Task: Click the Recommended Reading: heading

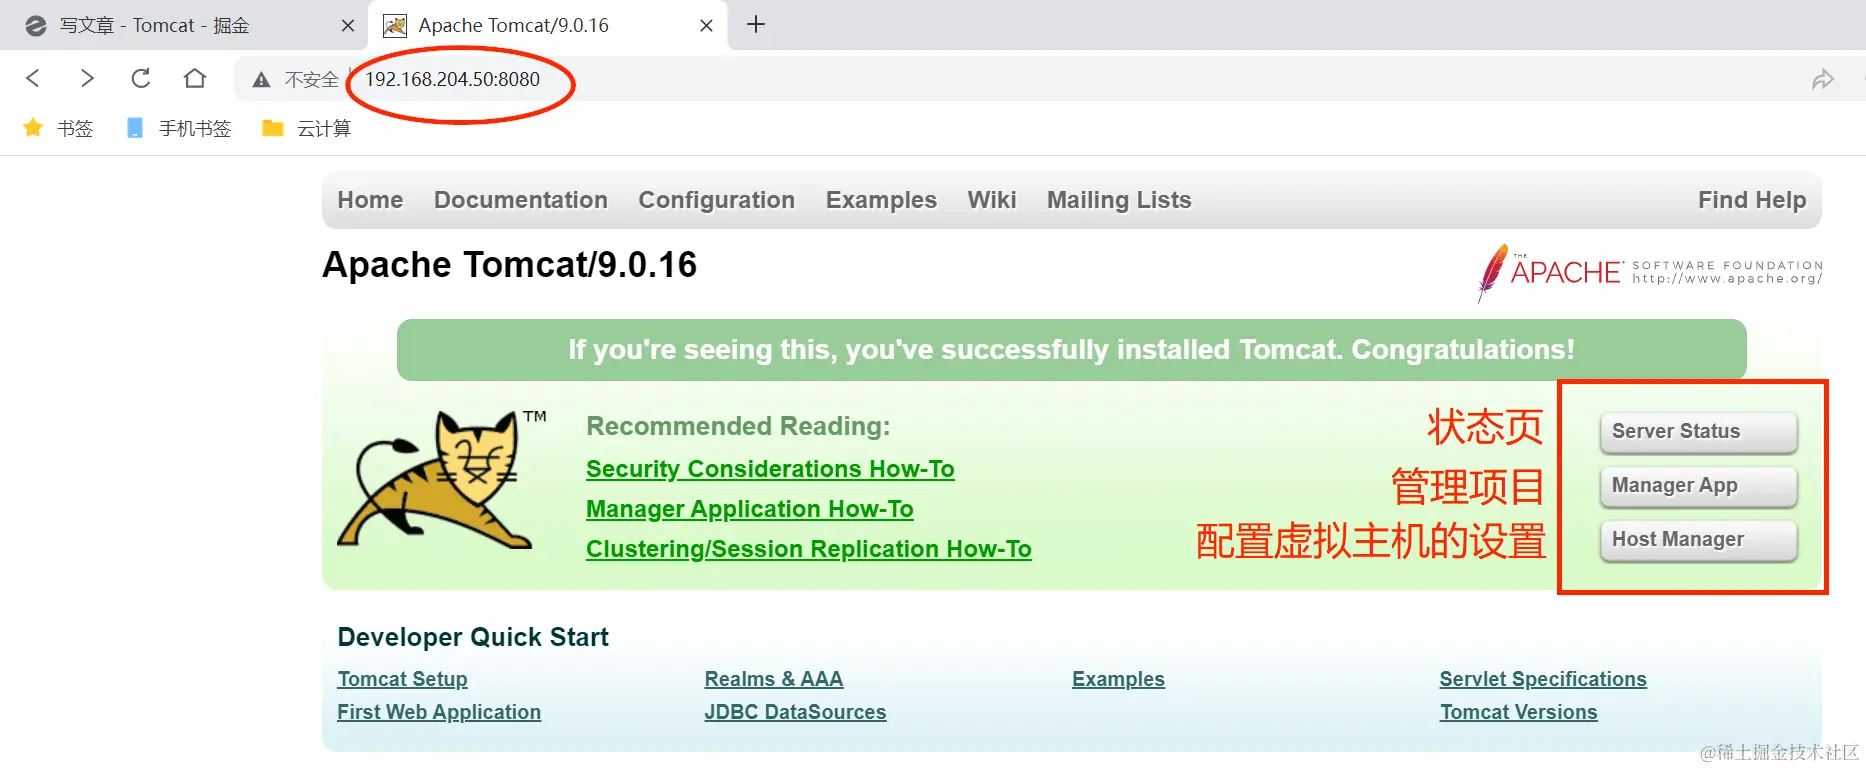Action: pos(738,426)
